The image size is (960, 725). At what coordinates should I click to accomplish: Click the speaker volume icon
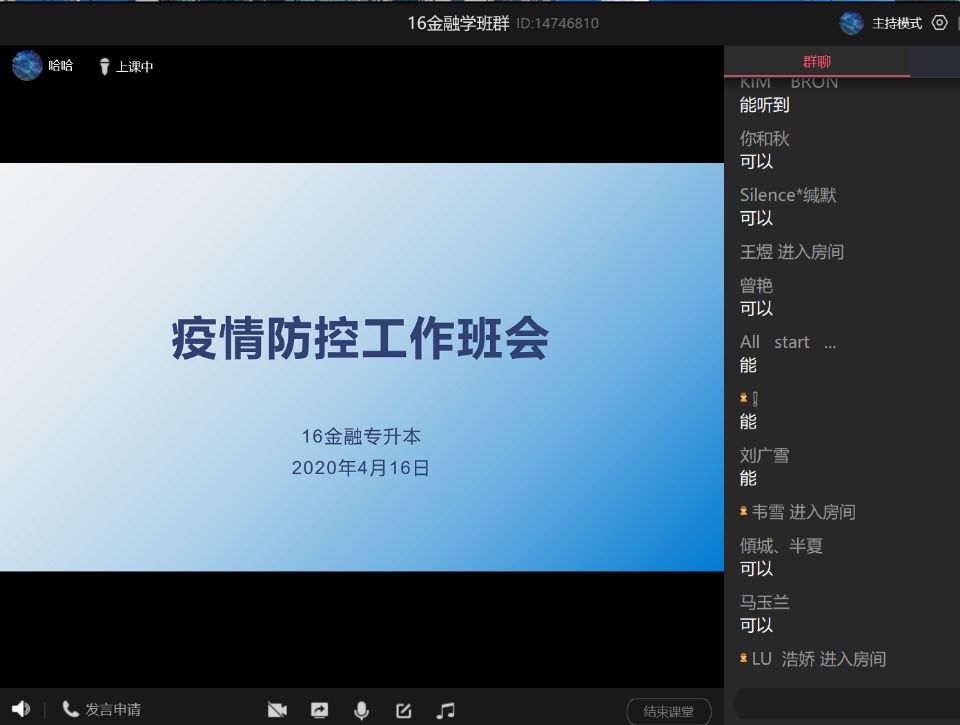click(21, 709)
